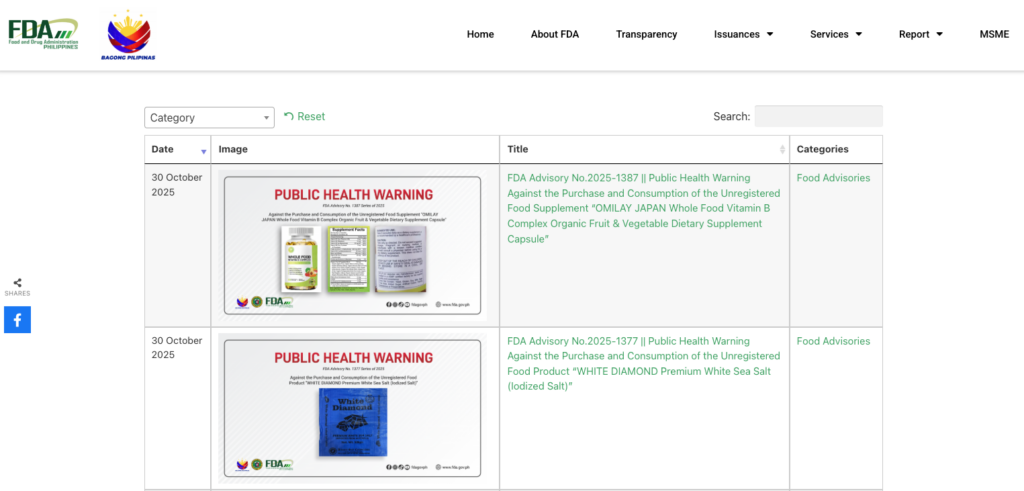Open Transparency menu item
The image size is (1024, 491).
646,34
